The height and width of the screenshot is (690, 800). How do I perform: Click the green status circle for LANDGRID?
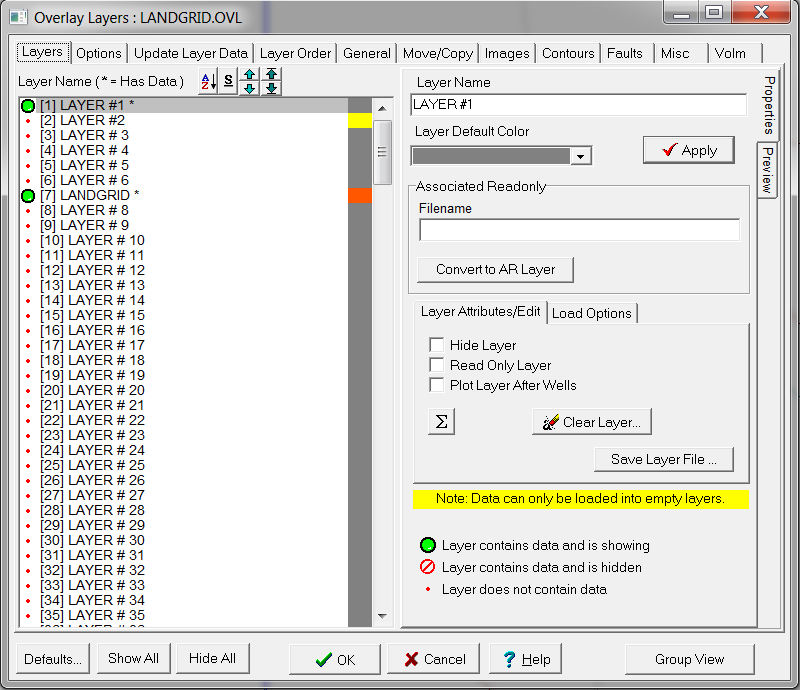28,196
